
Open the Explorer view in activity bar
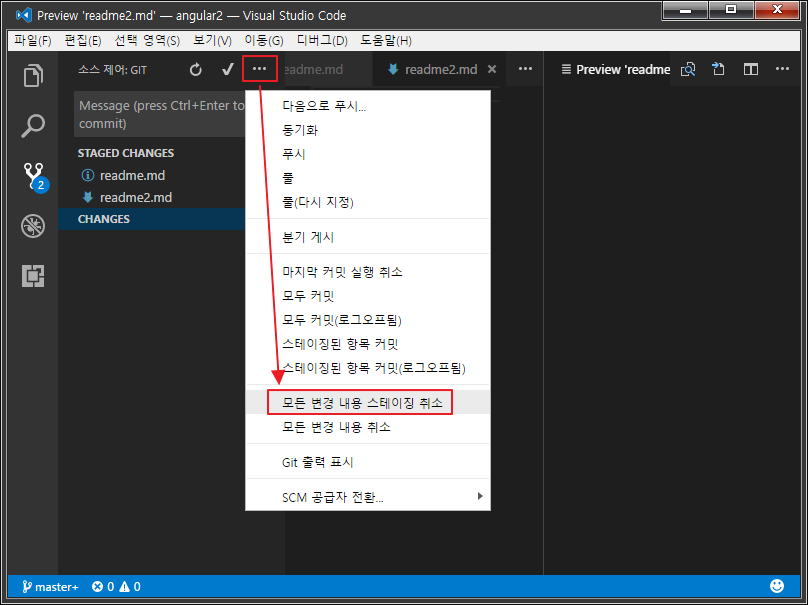point(33,76)
